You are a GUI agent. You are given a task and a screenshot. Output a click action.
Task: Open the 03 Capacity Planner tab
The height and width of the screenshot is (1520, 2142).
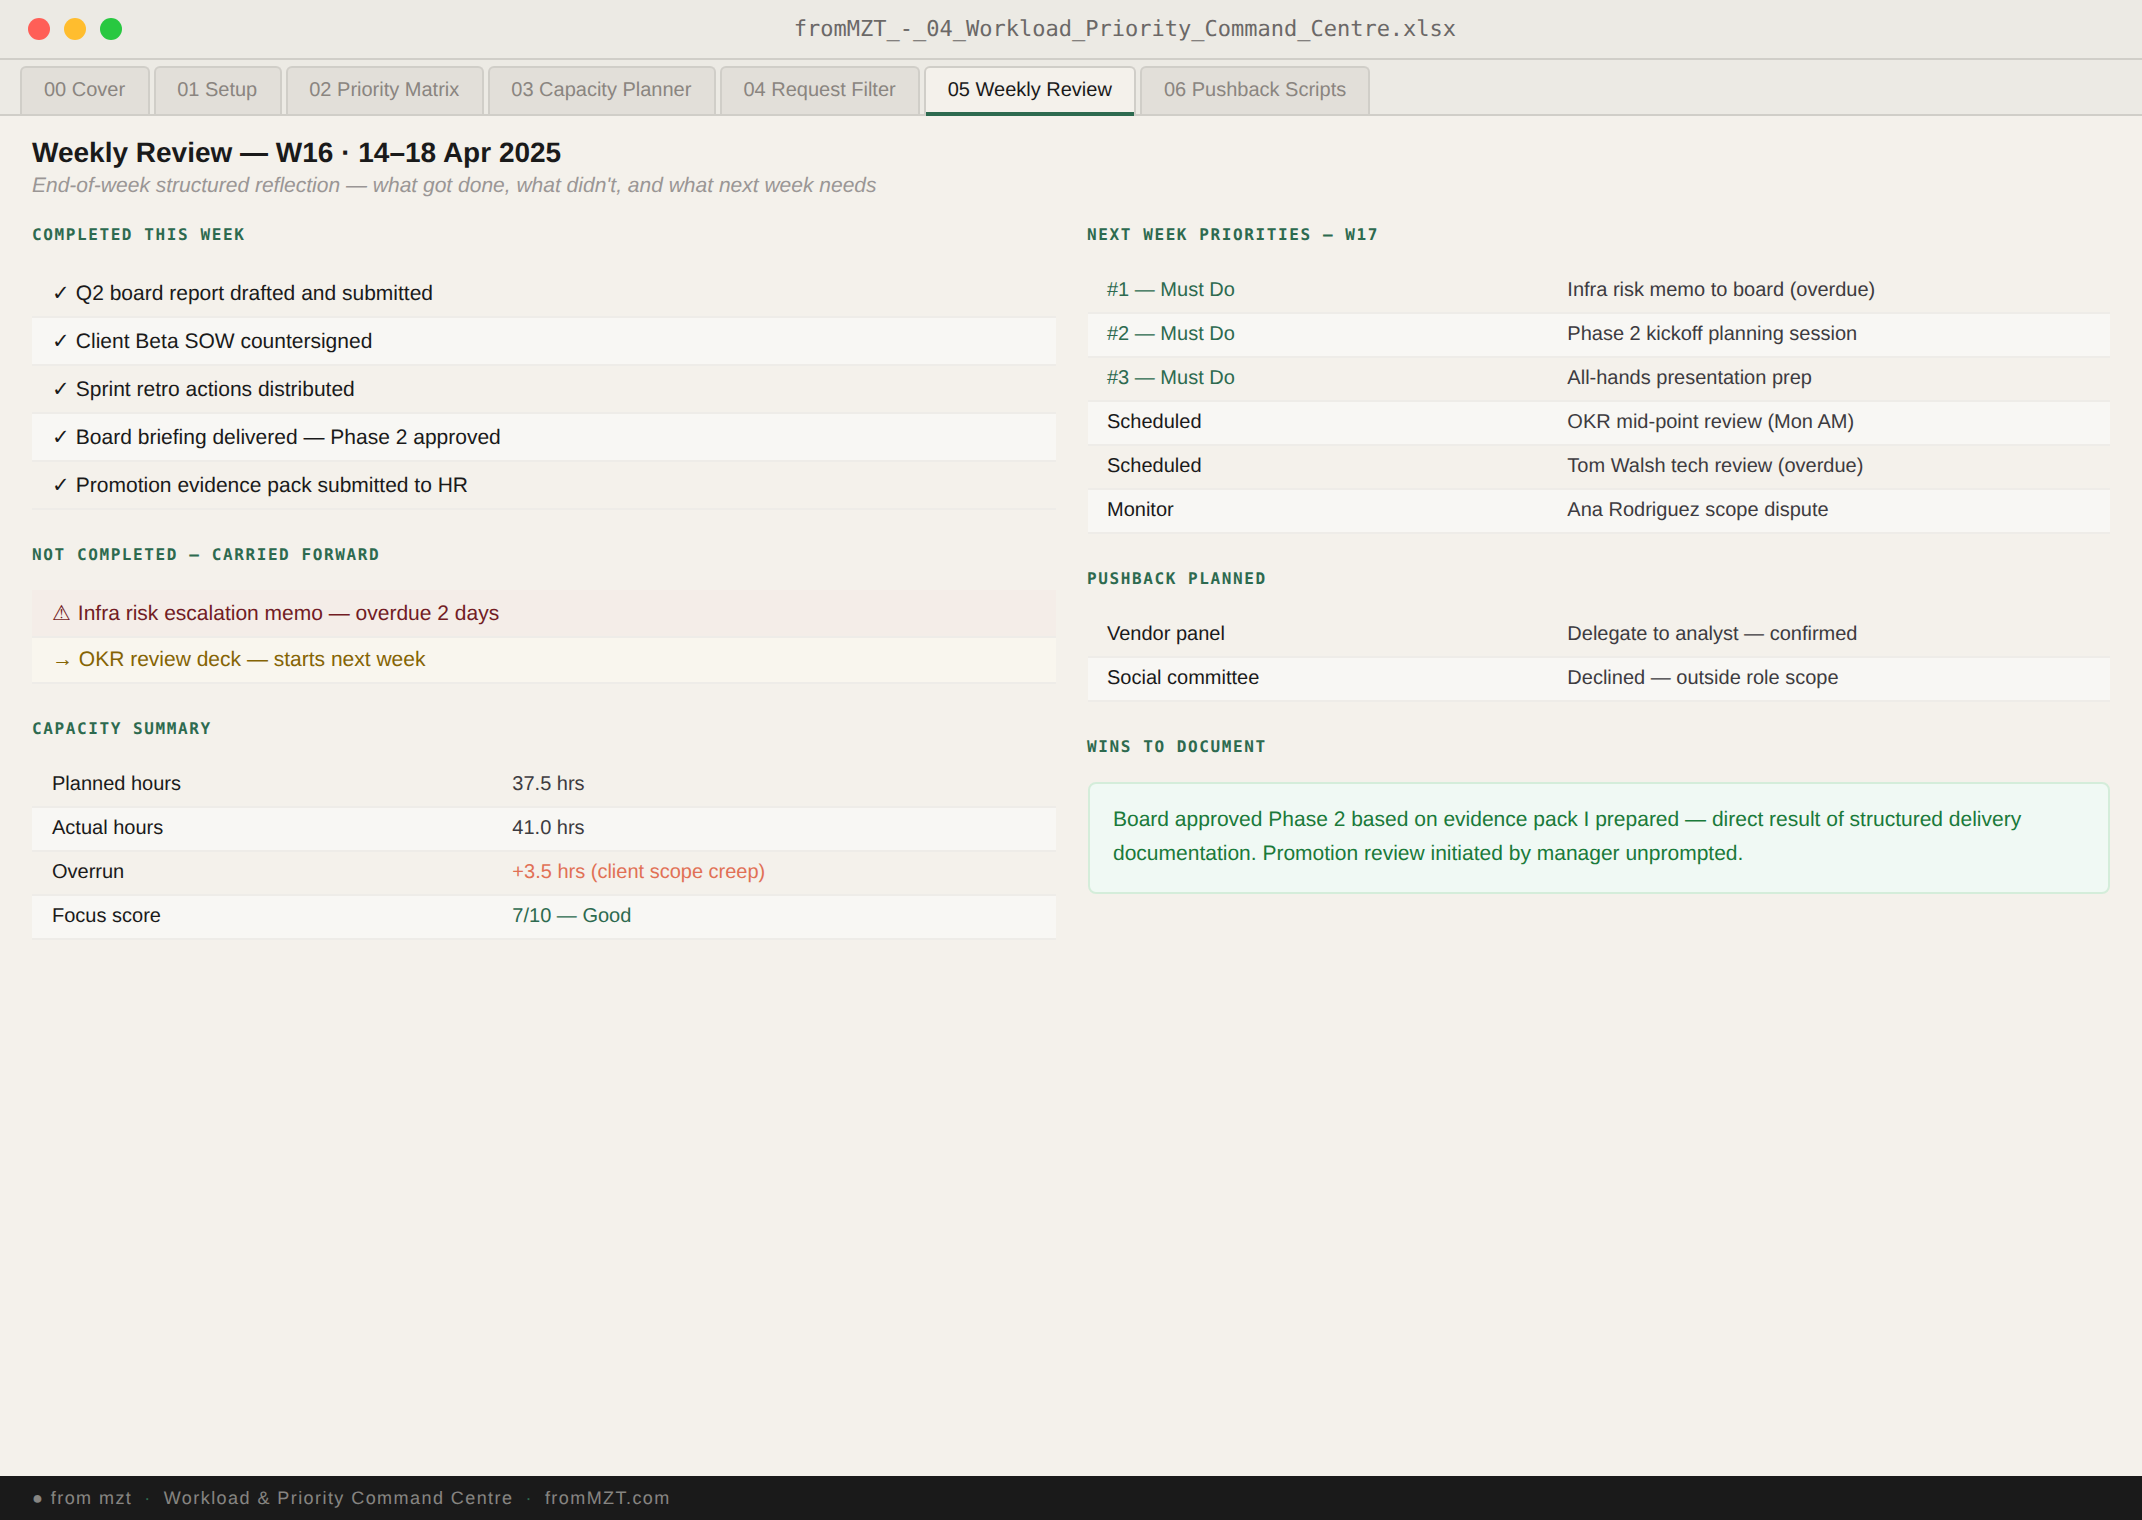[601, 90]
